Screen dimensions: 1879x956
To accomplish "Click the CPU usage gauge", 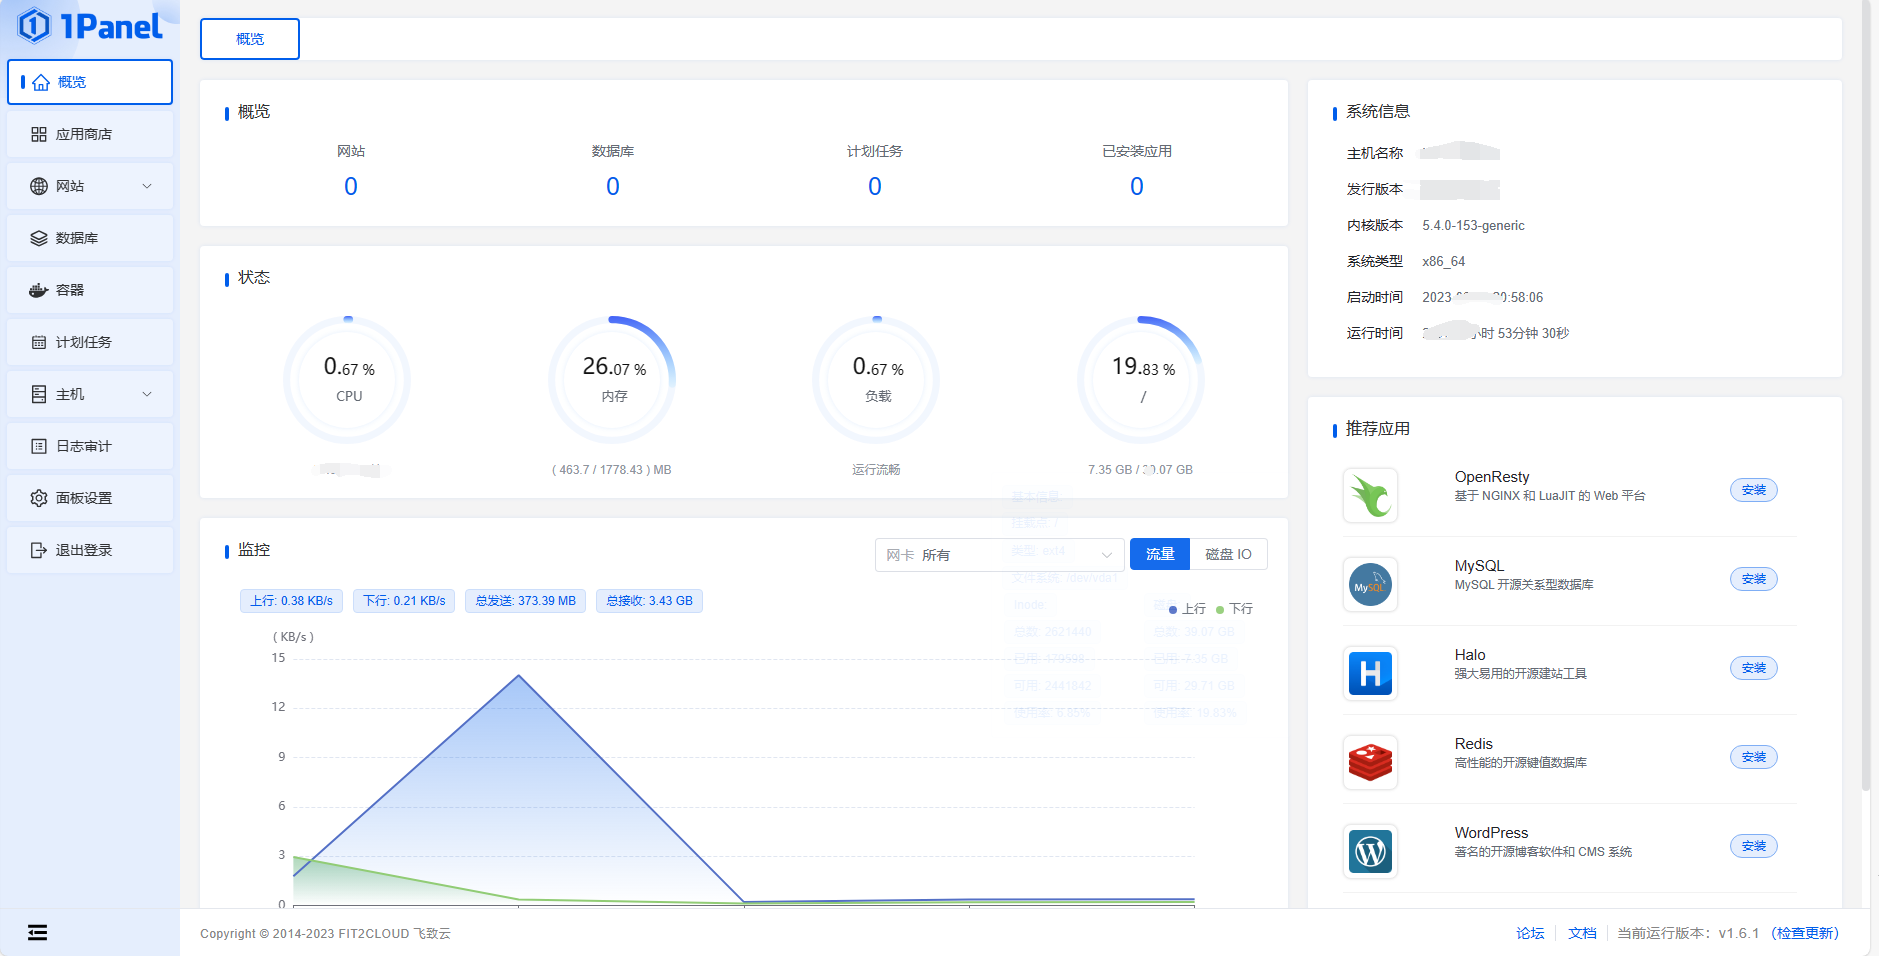I will tap(348, 380).
